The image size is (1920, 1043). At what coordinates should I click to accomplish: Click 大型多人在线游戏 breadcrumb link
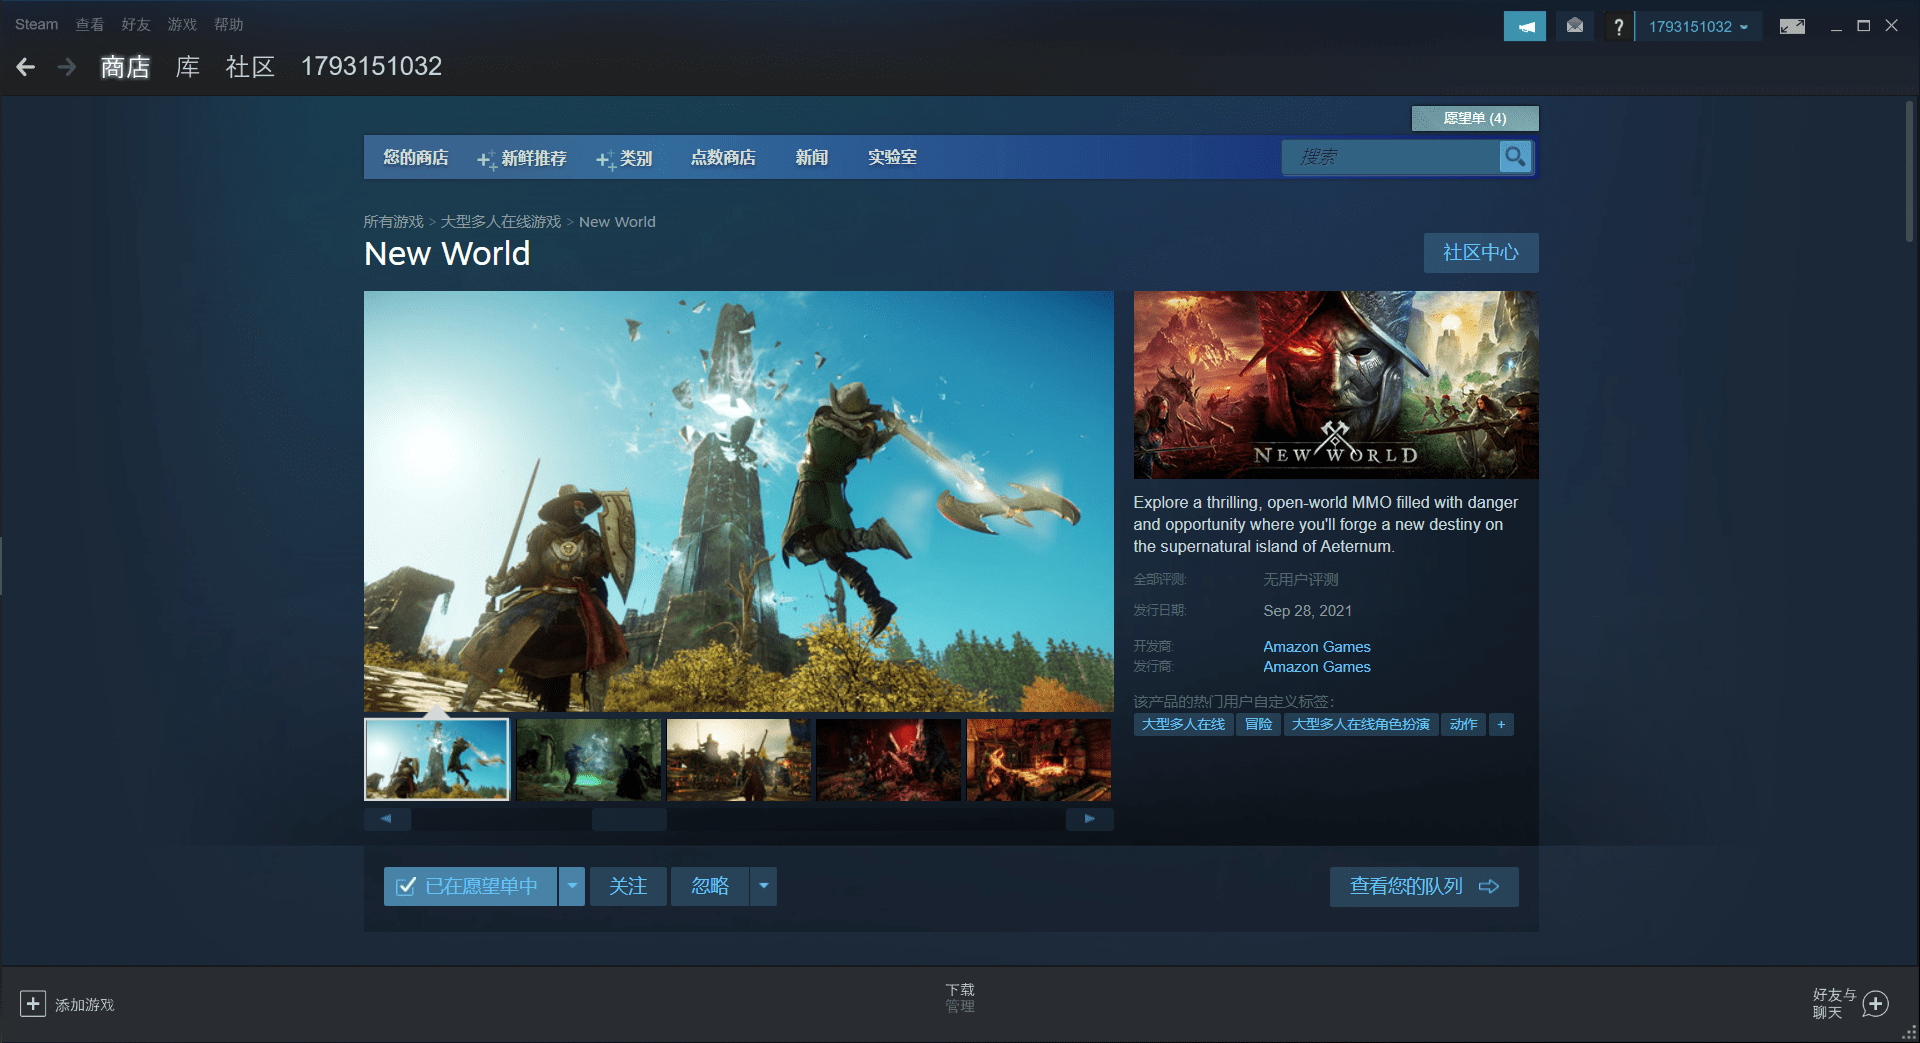pyautogui.click(x=501, y=222)
